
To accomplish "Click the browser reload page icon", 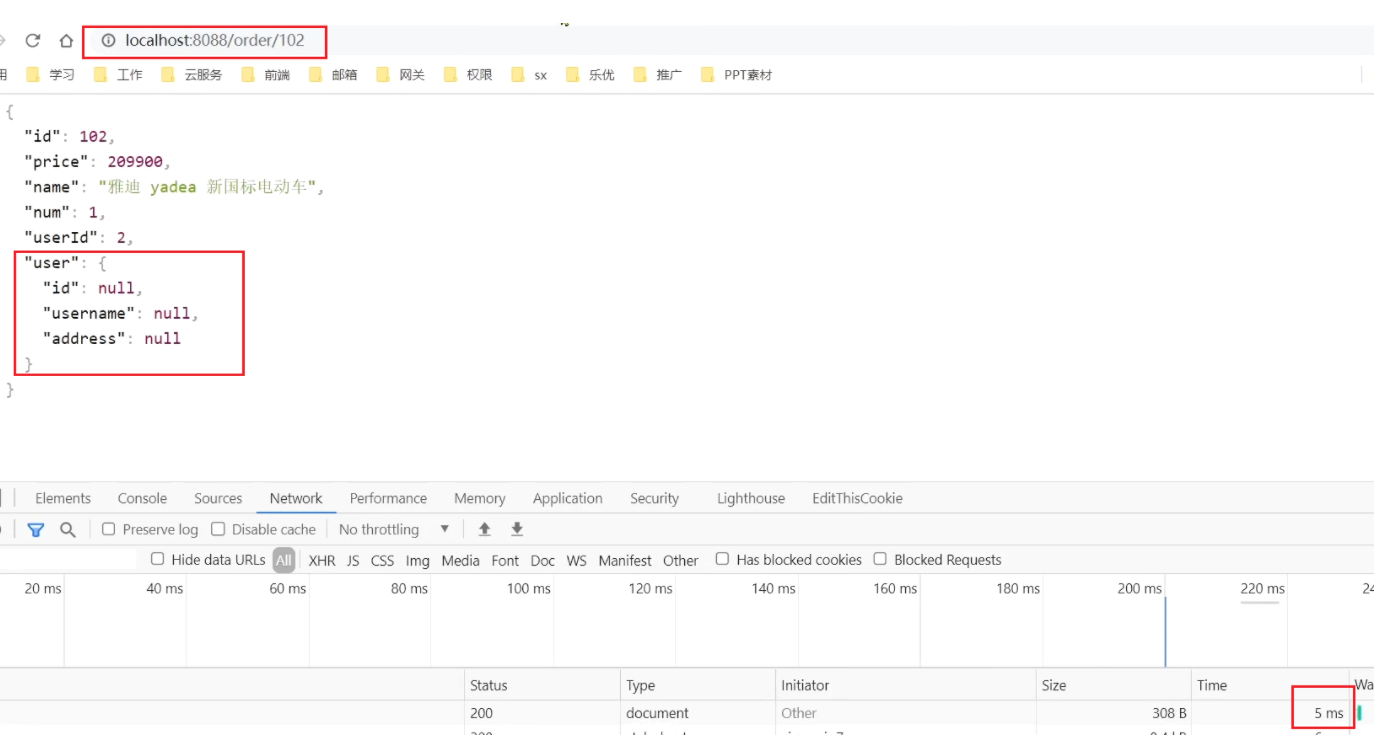I will coord(33,41).
